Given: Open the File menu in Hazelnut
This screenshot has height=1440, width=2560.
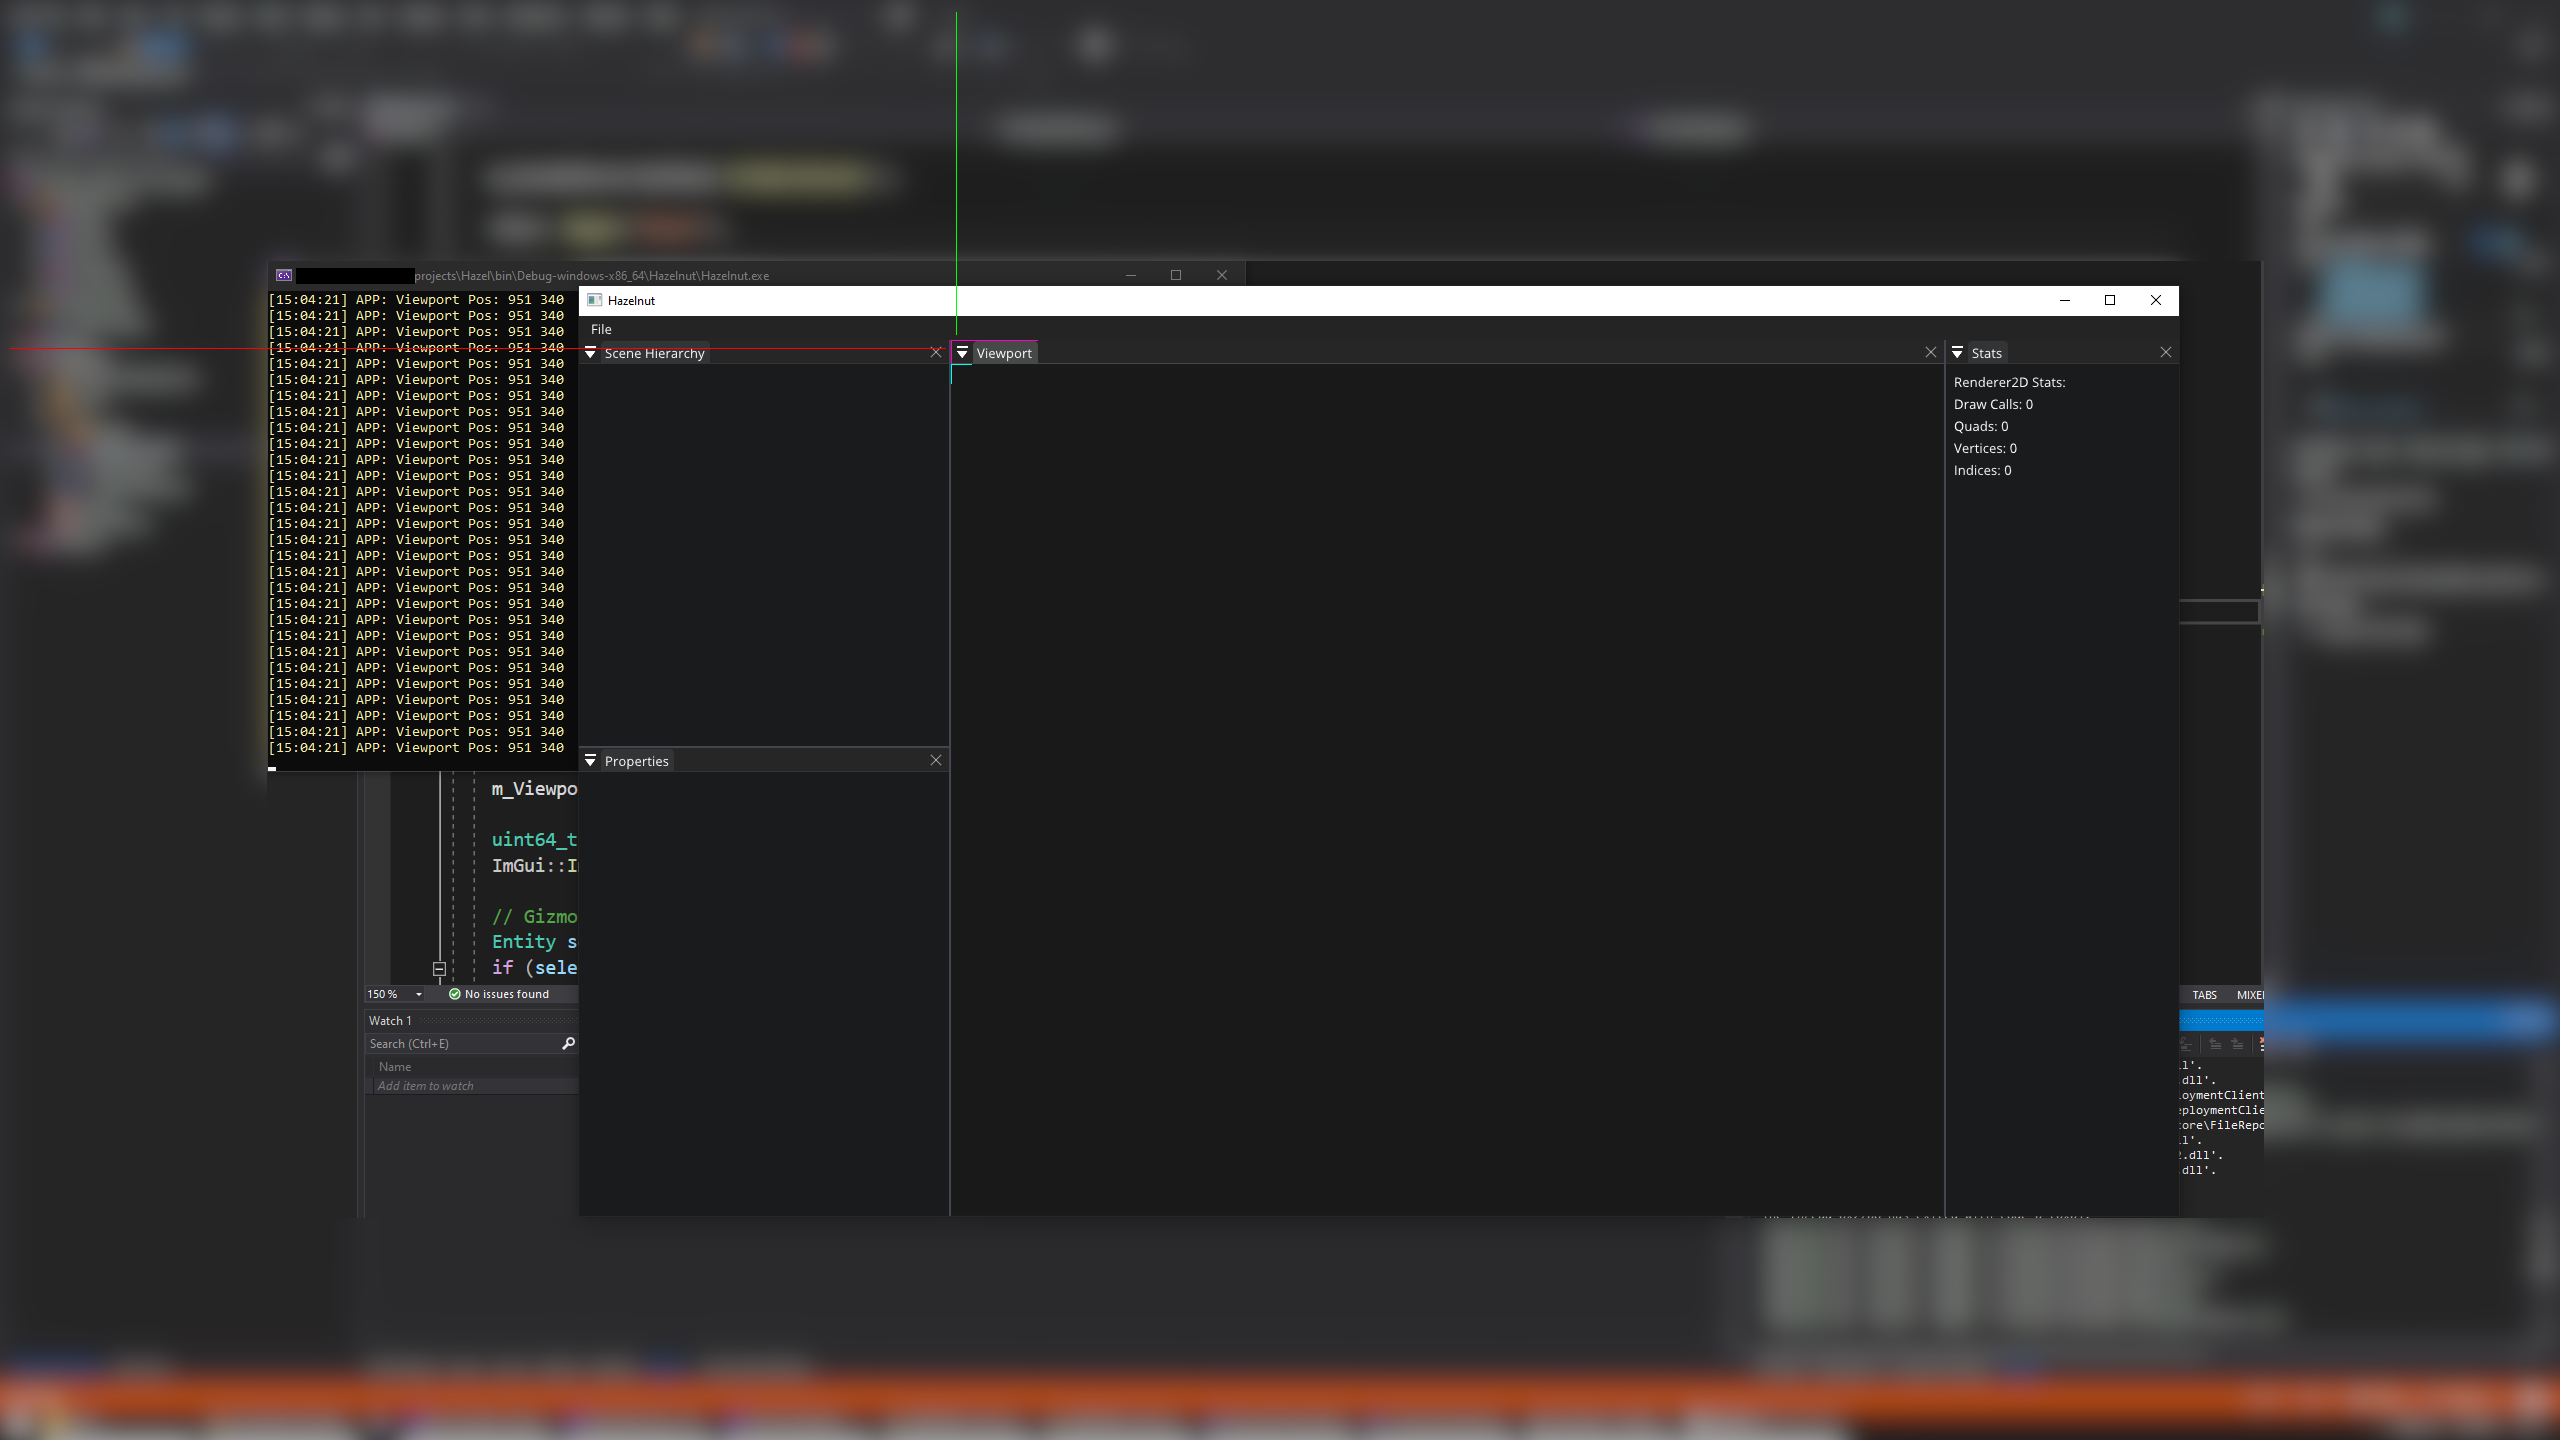Looking at the screenshot, I should [x=601, y=329].
